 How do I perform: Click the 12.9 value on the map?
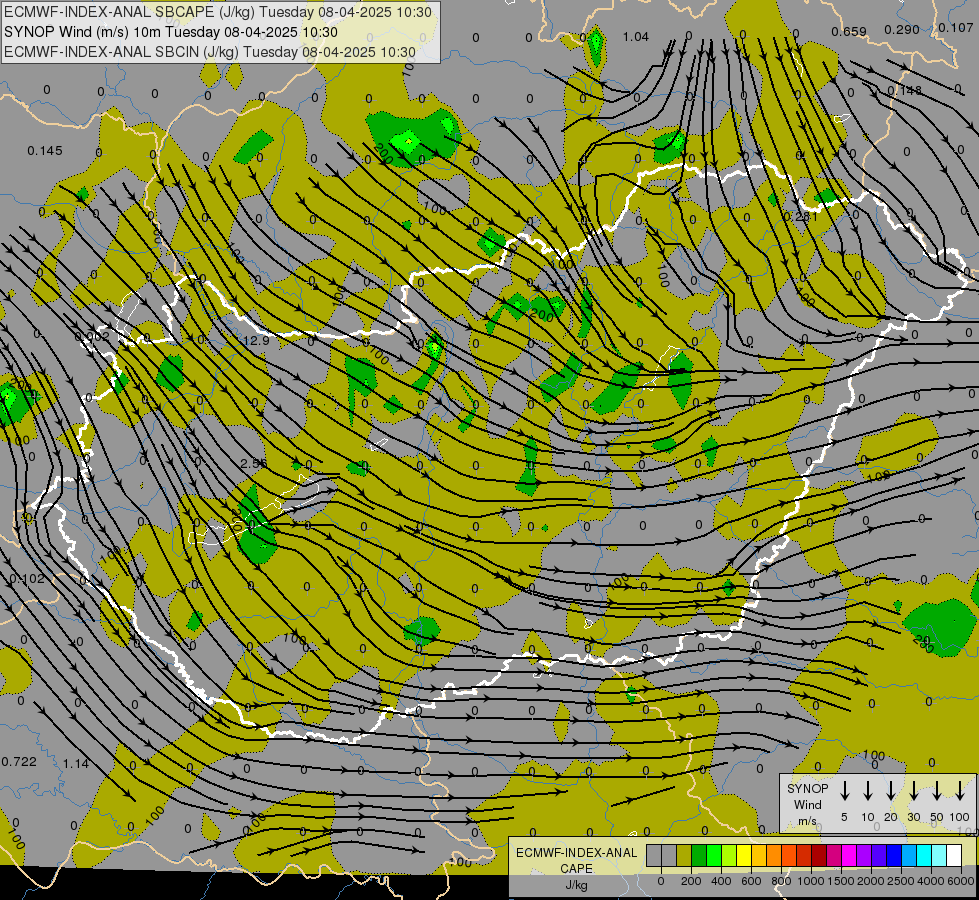[257, 340]
